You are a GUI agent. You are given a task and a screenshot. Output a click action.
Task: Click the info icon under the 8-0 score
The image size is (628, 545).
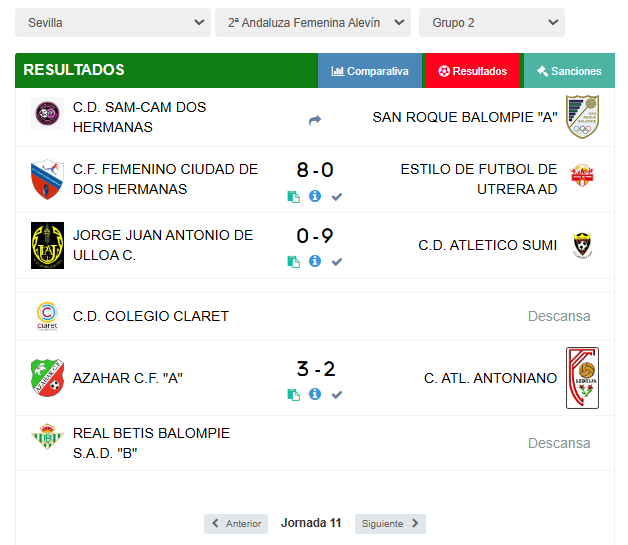coord(315,196)
